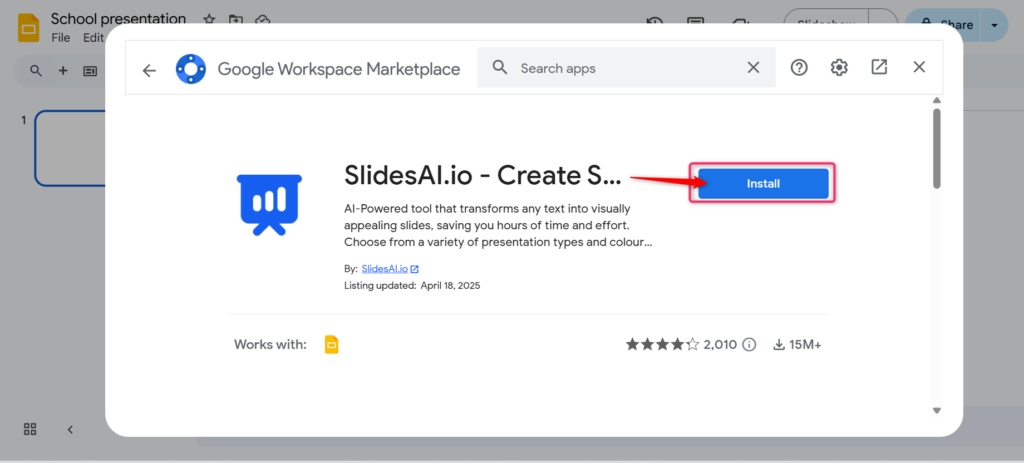Star the School presentation document
1024x463 pixels.
tap(209, 20)
